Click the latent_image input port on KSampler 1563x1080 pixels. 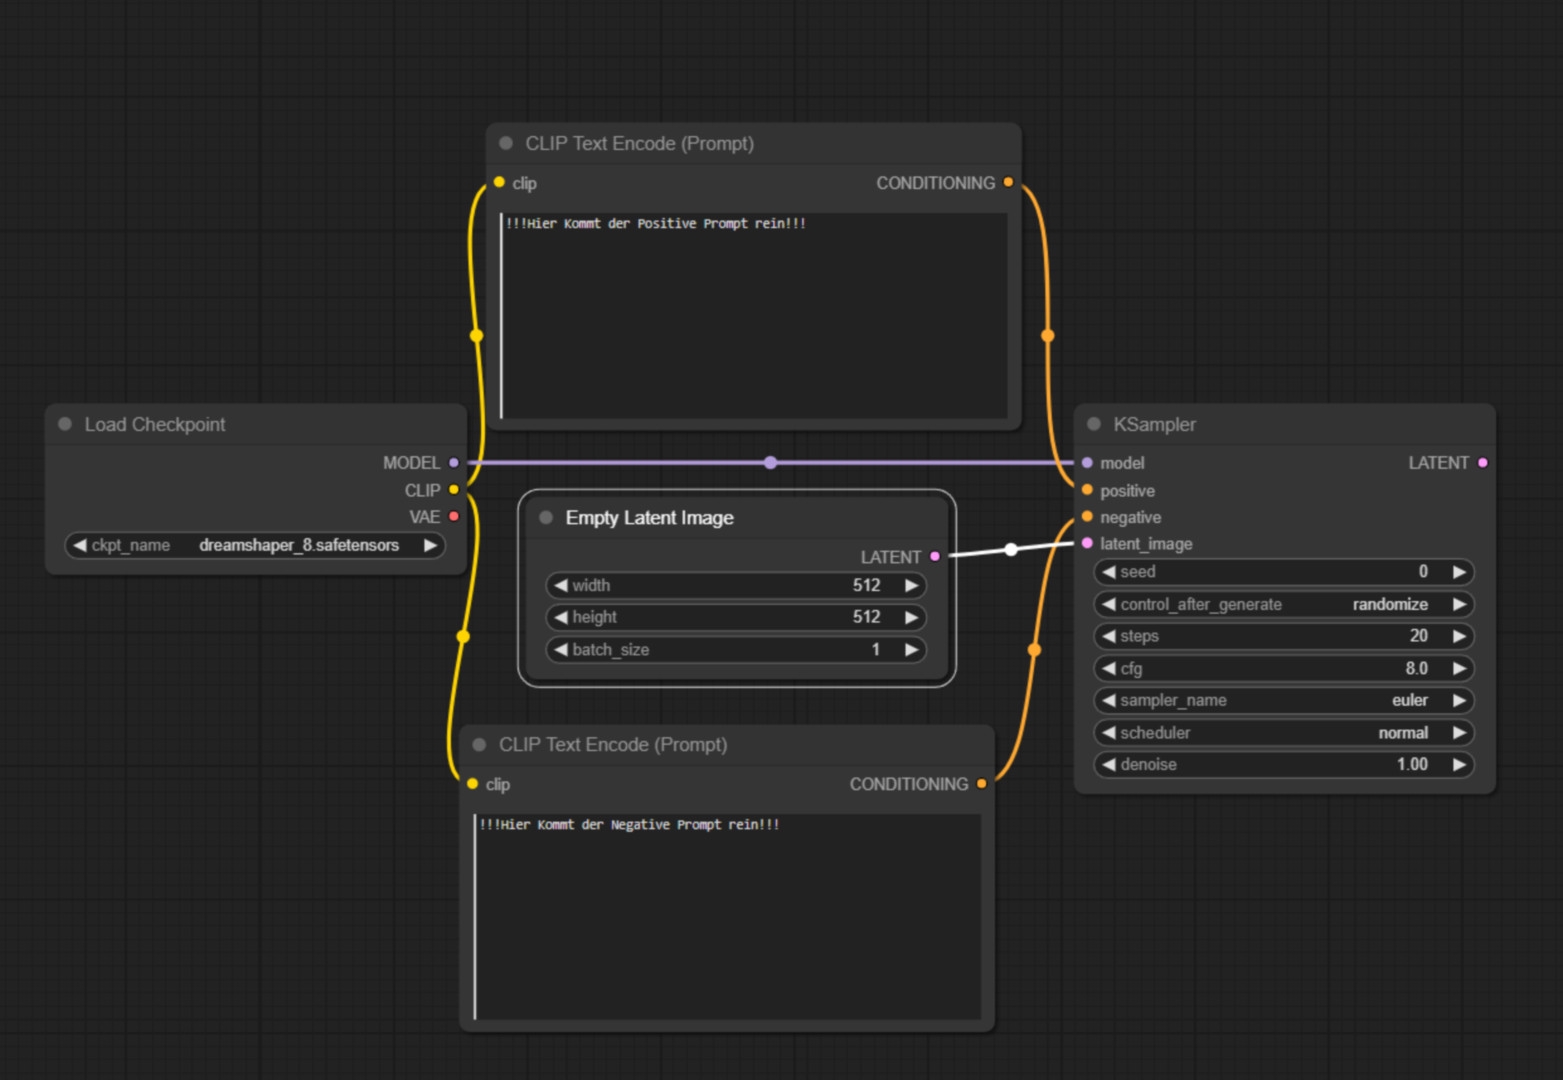[1087, 543]
